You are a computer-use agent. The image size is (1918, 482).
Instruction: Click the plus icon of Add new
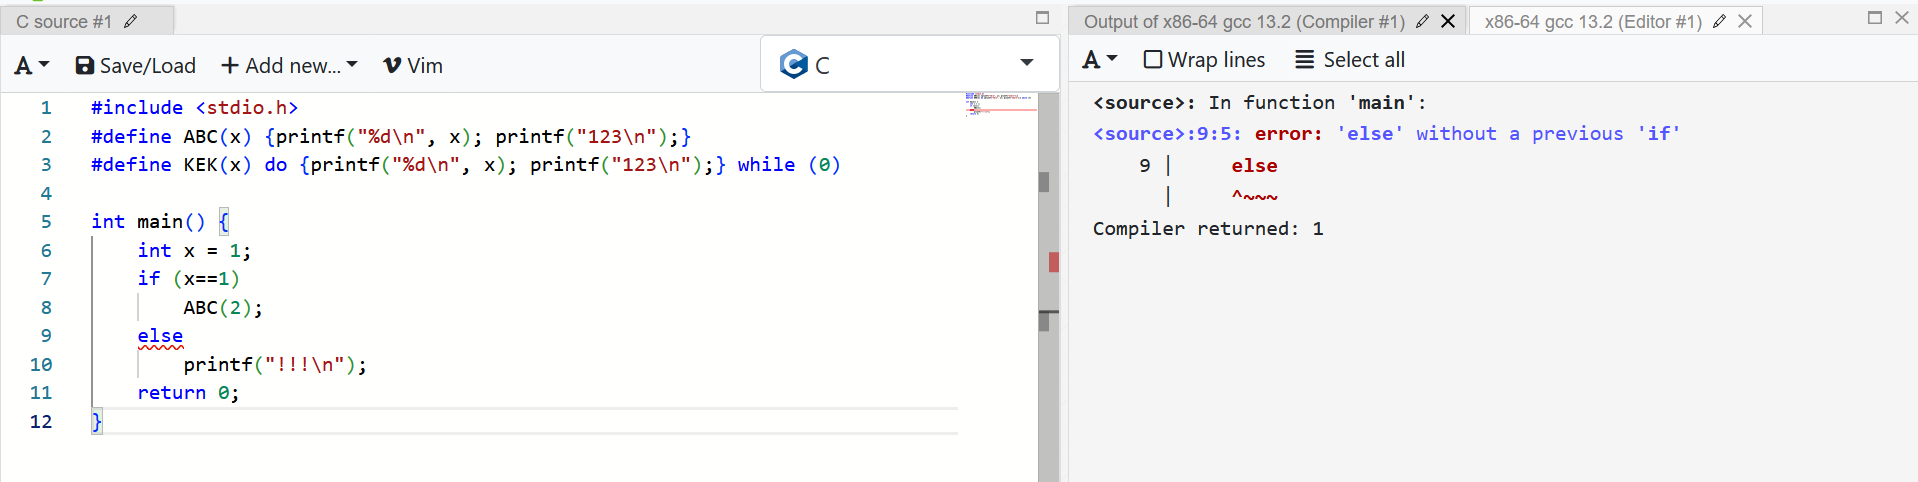pyautogui.click(x=230, y=65)
